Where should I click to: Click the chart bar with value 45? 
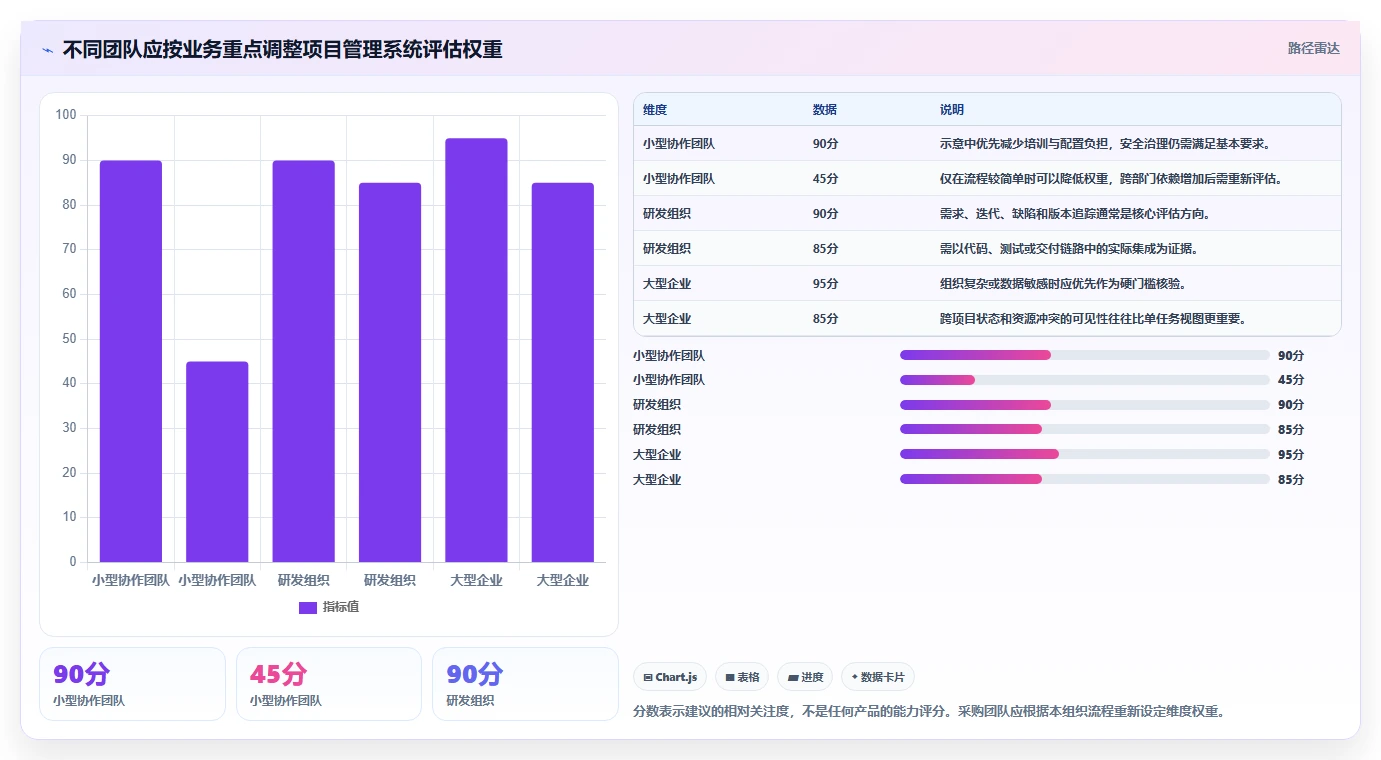(x=217, y=461)
